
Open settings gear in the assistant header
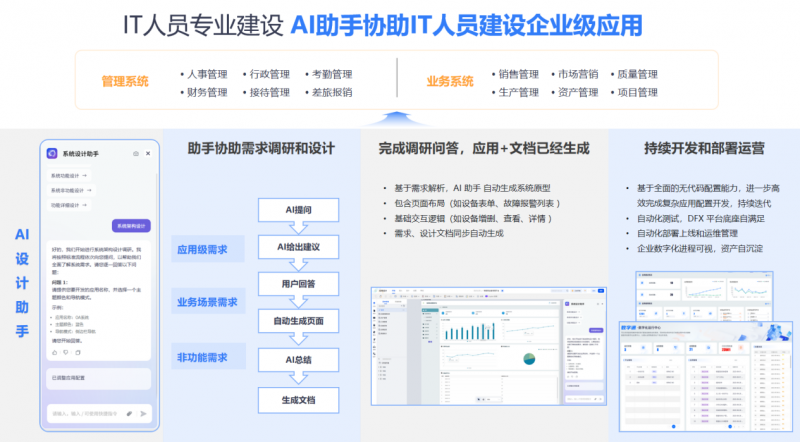135,155
